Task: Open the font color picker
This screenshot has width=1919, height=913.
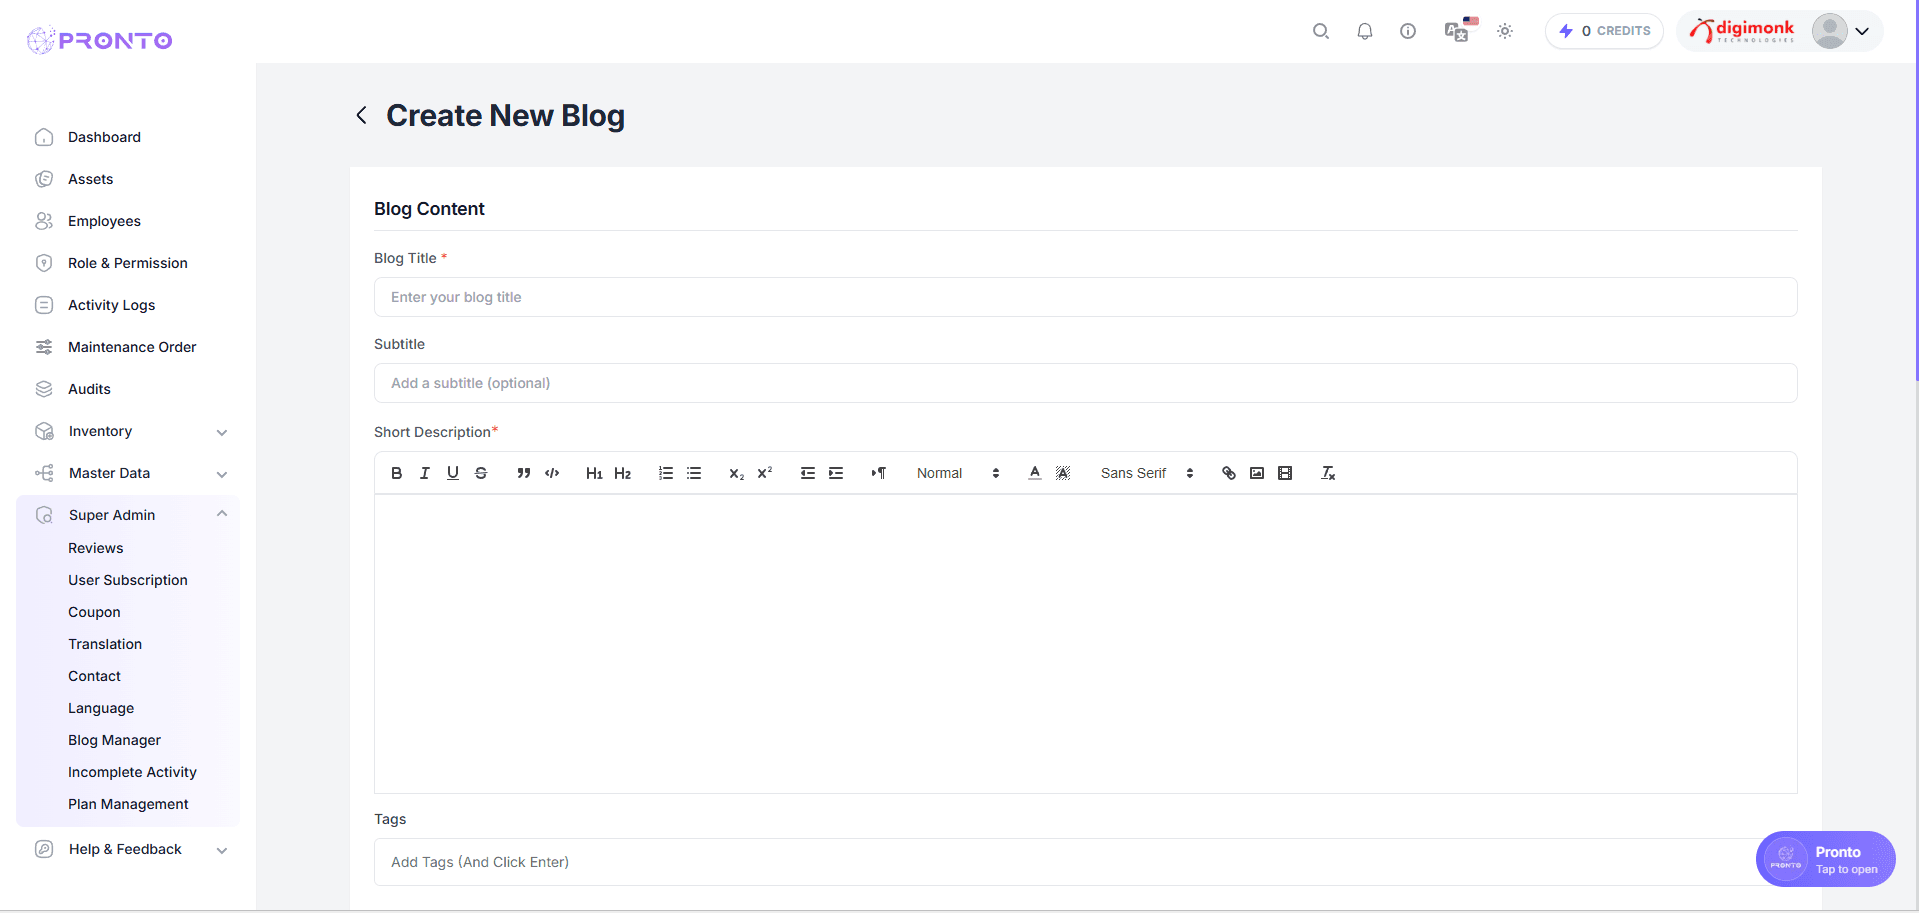Action: (x=1035, y=473)
